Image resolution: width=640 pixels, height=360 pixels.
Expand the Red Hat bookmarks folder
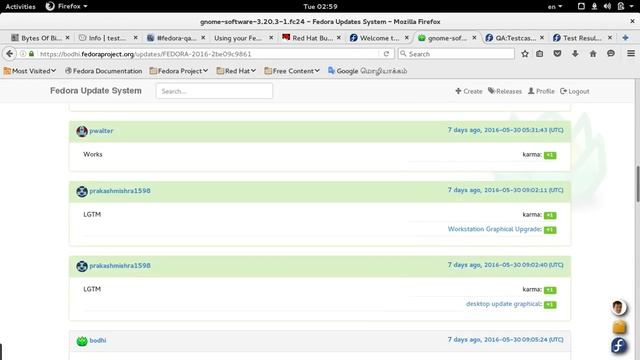pyautogui.click(x=236, y=71)
